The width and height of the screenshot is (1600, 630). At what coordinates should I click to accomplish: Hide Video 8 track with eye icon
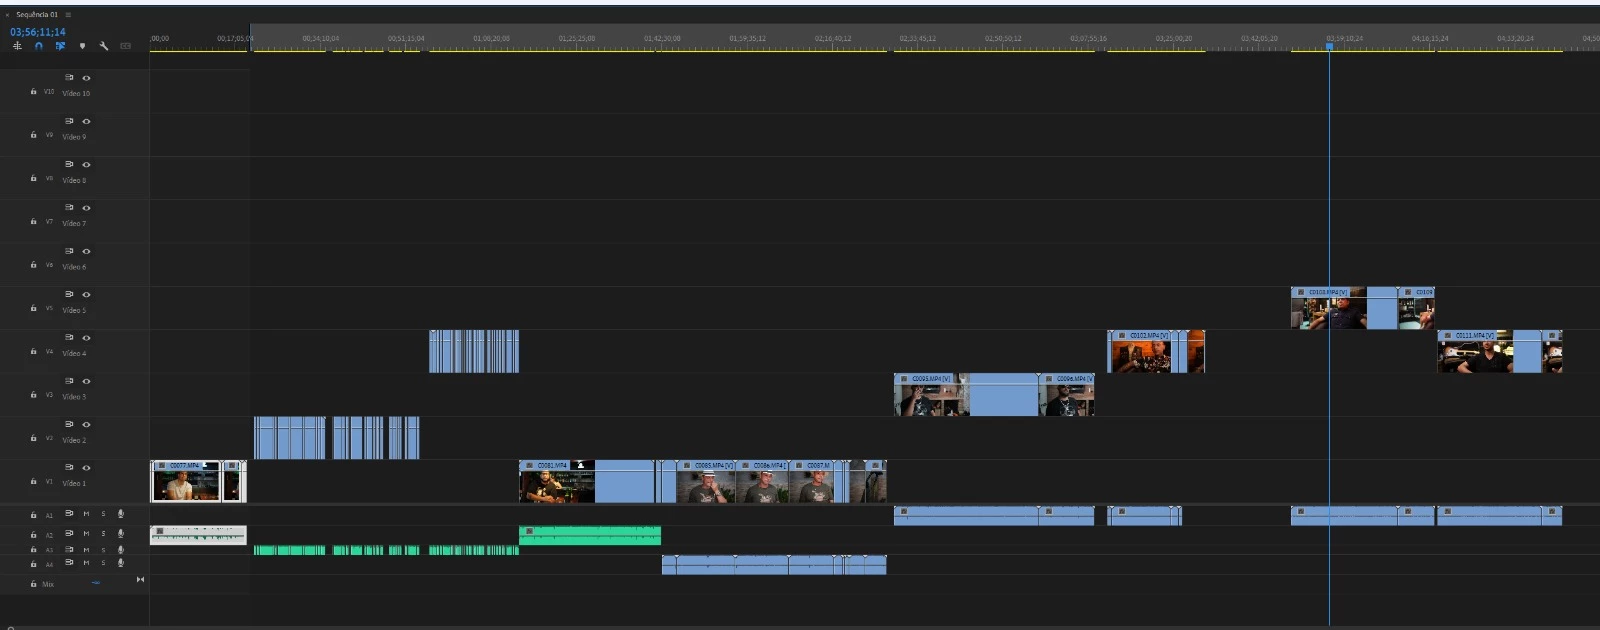click(86, 164)
